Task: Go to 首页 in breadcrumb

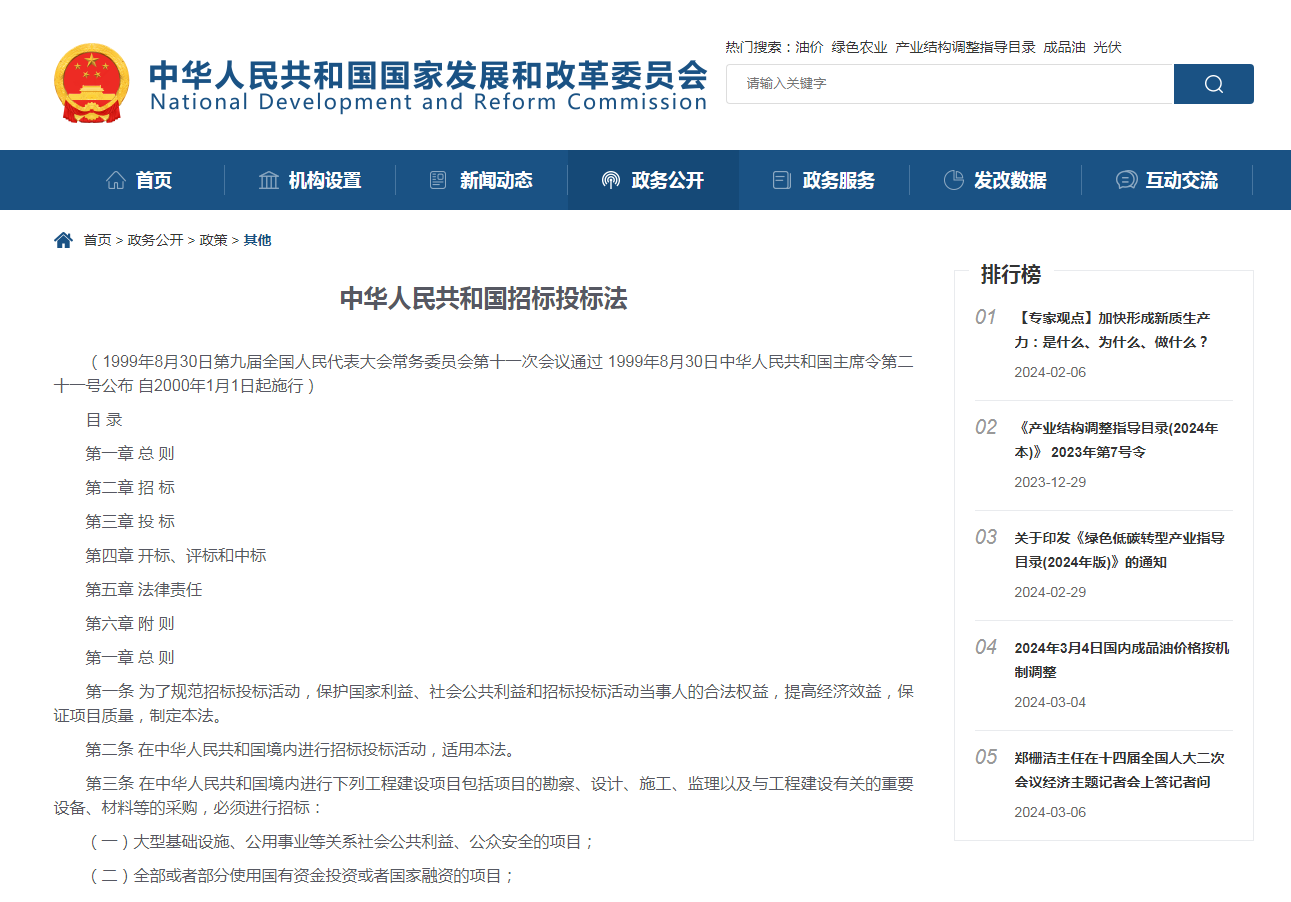Action: click(x=97, y=240)
